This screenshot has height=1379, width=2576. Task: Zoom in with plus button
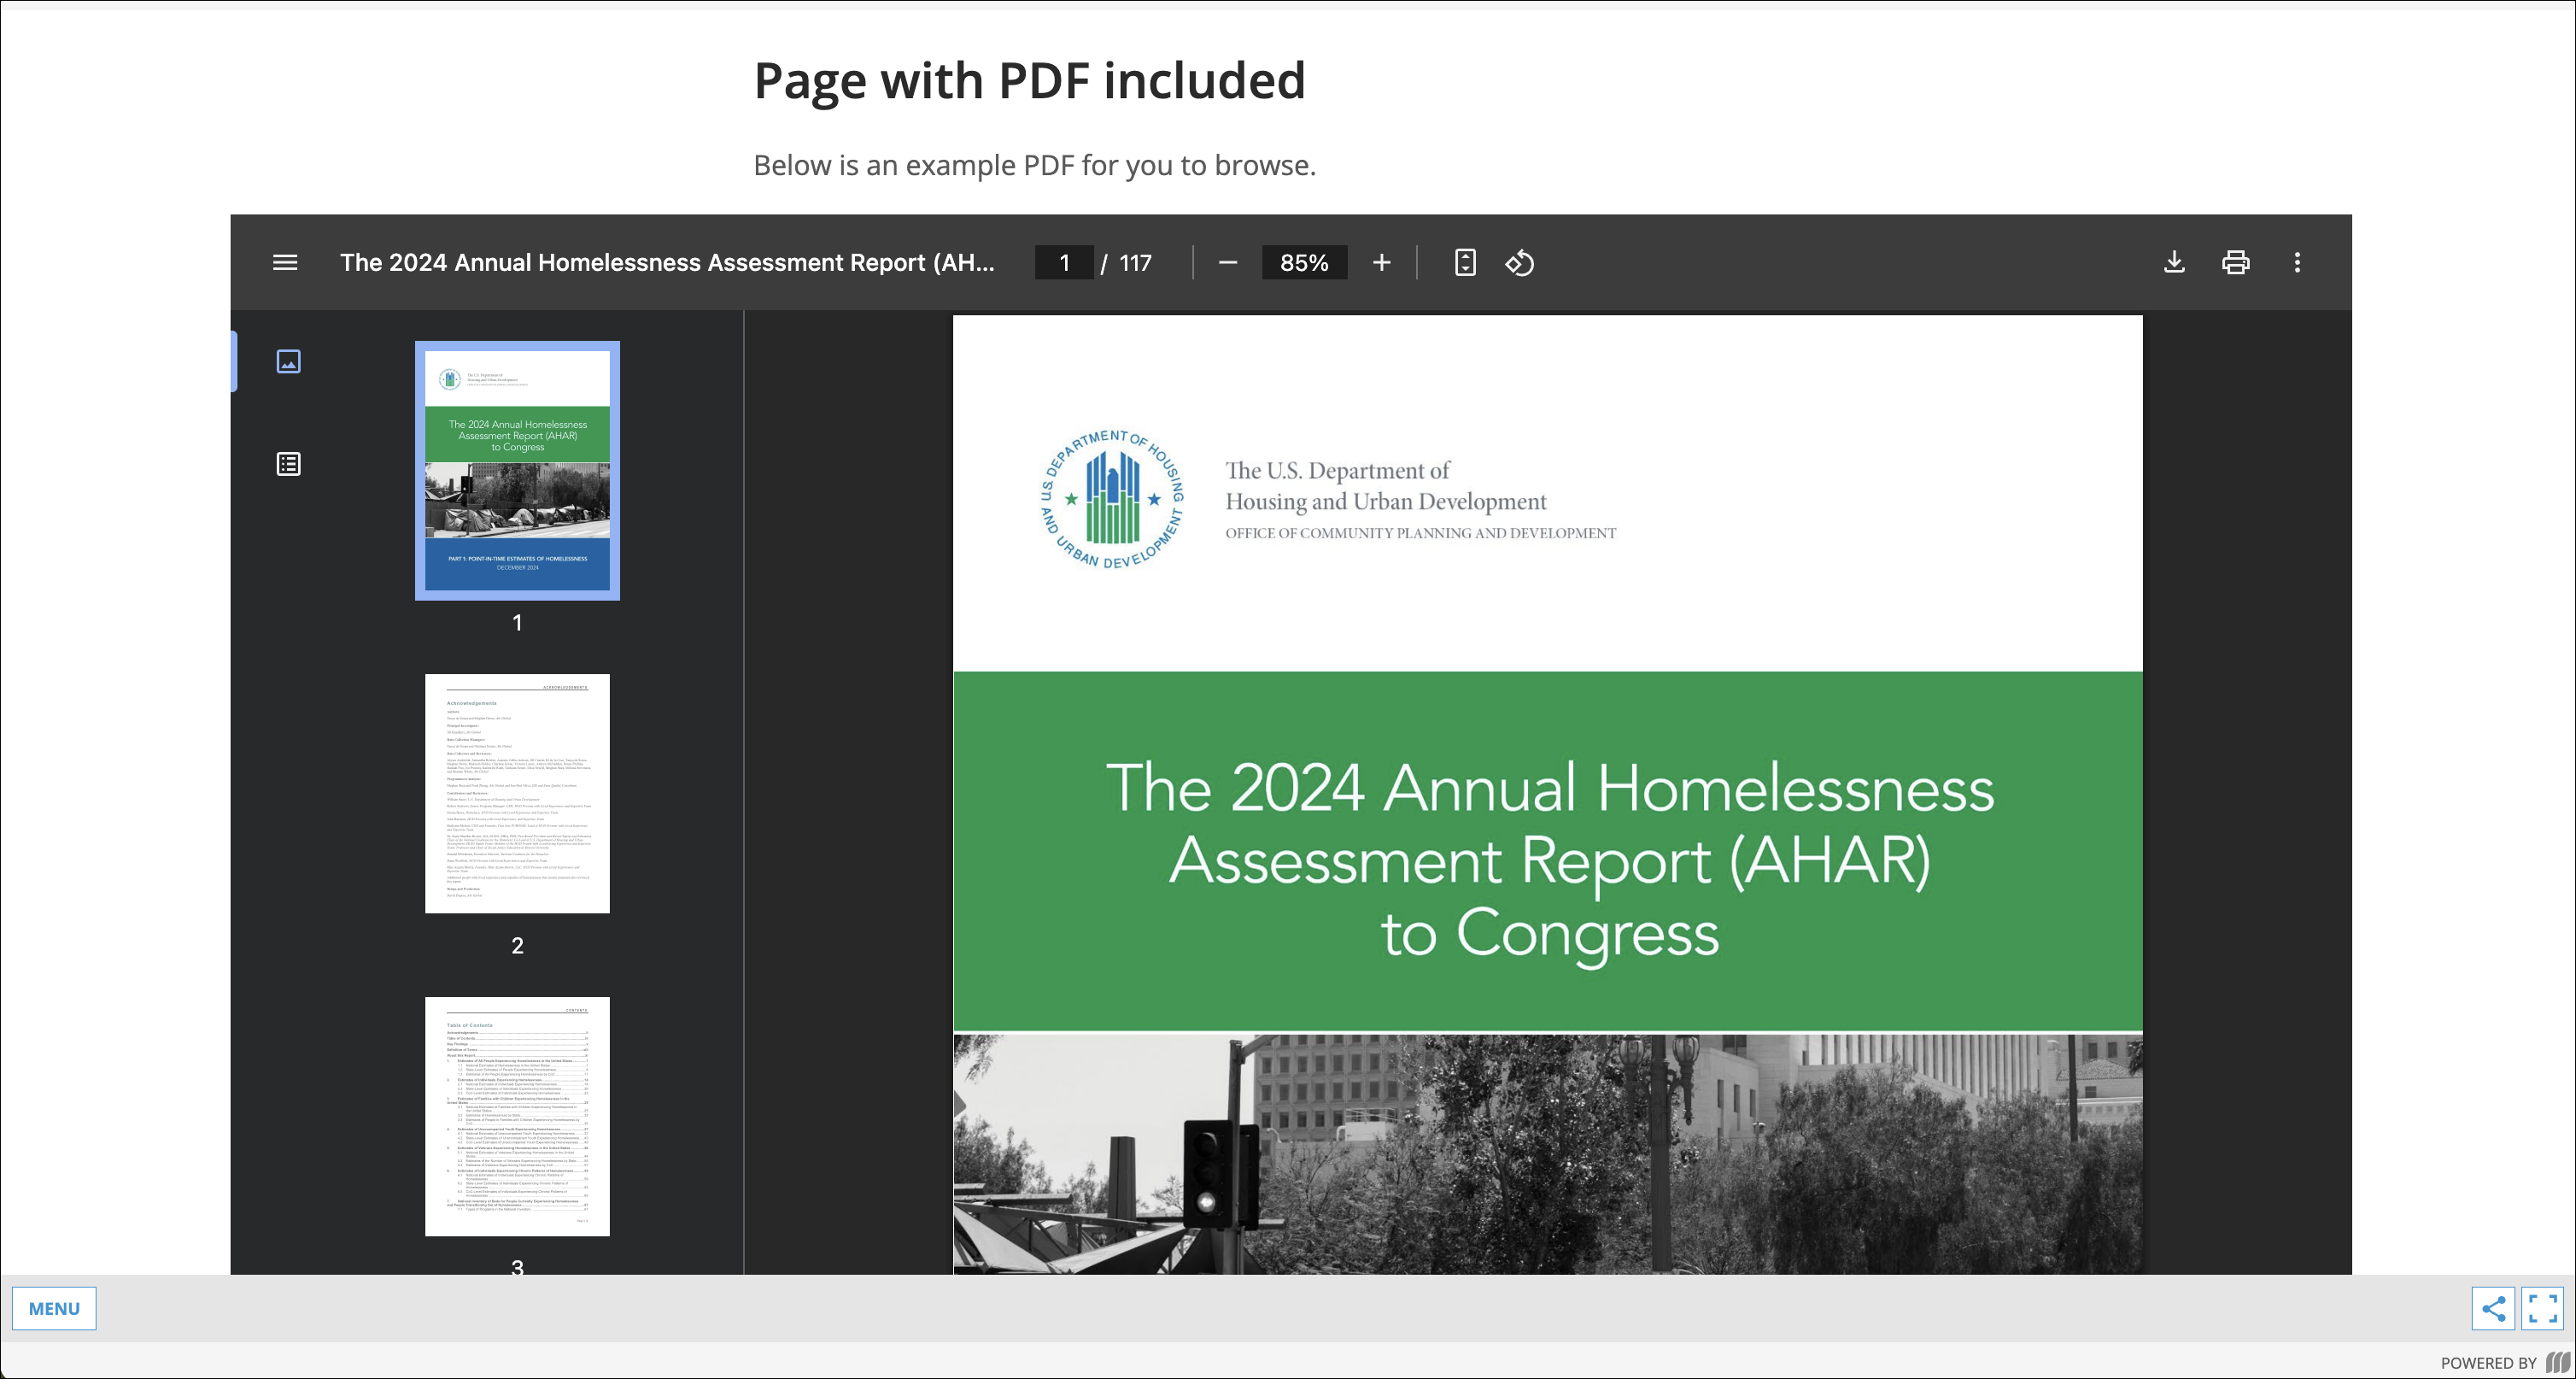tap(1381, 262)
